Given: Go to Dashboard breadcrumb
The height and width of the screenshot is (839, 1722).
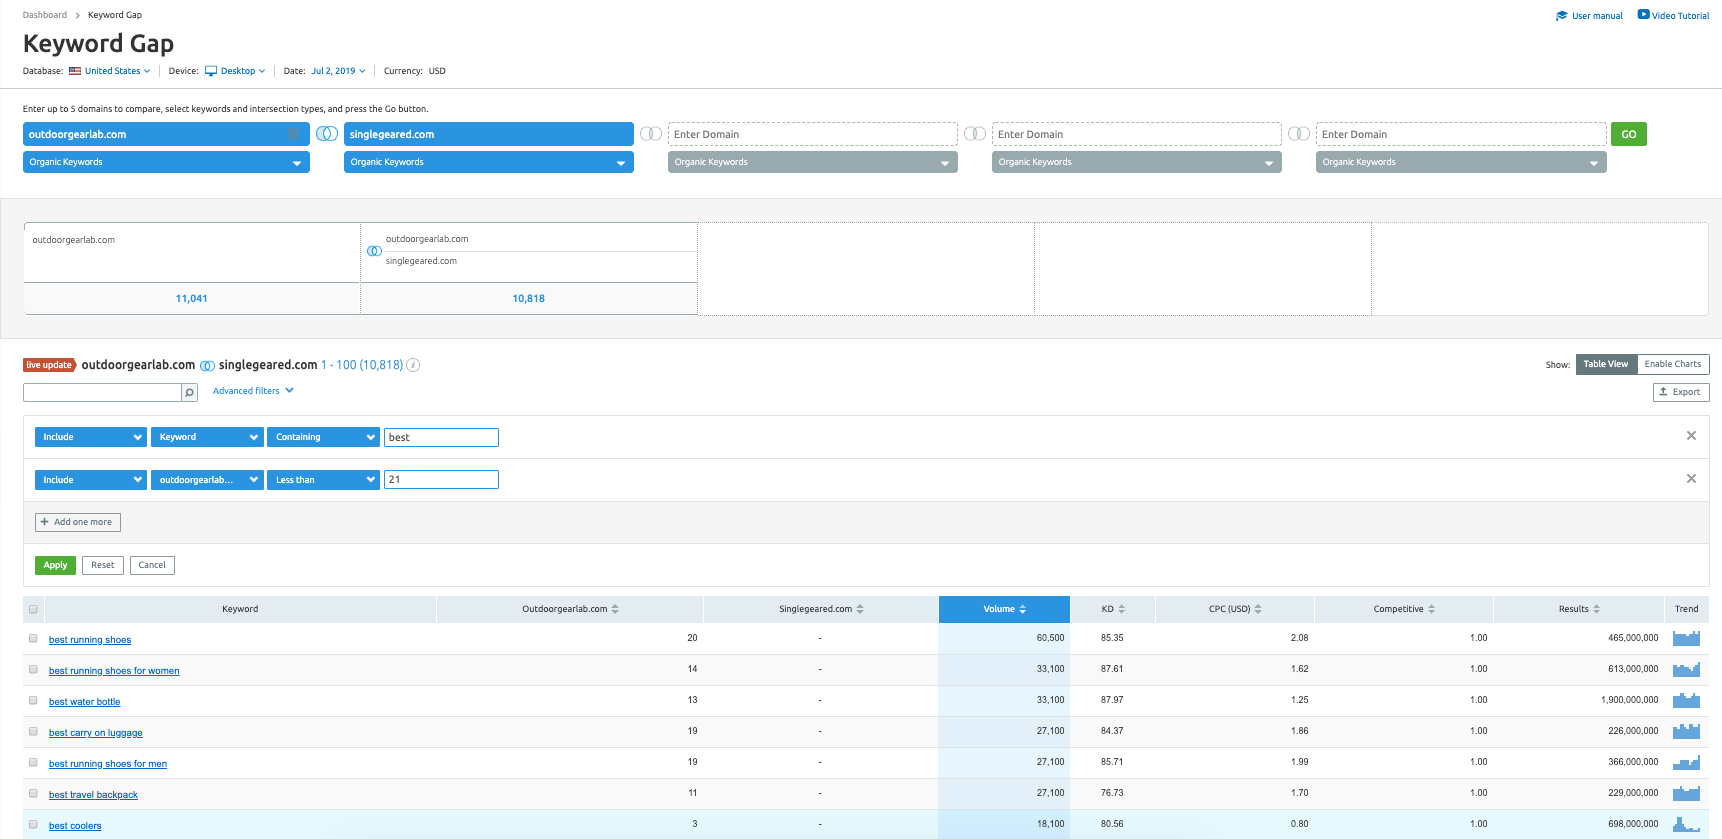Looking at the screenshot, I should click(x=45, y=15).
